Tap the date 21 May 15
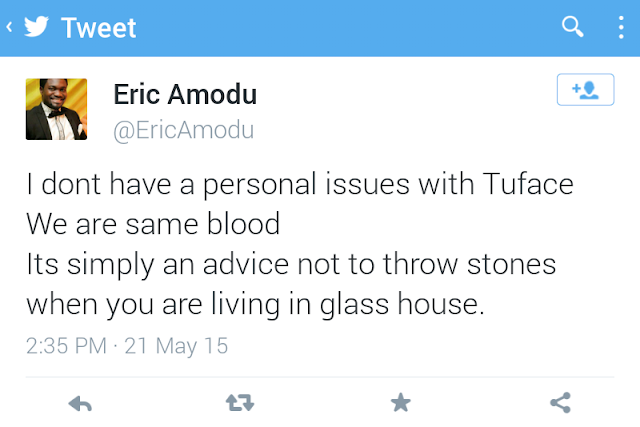640x427 pixels. (178, 347)
